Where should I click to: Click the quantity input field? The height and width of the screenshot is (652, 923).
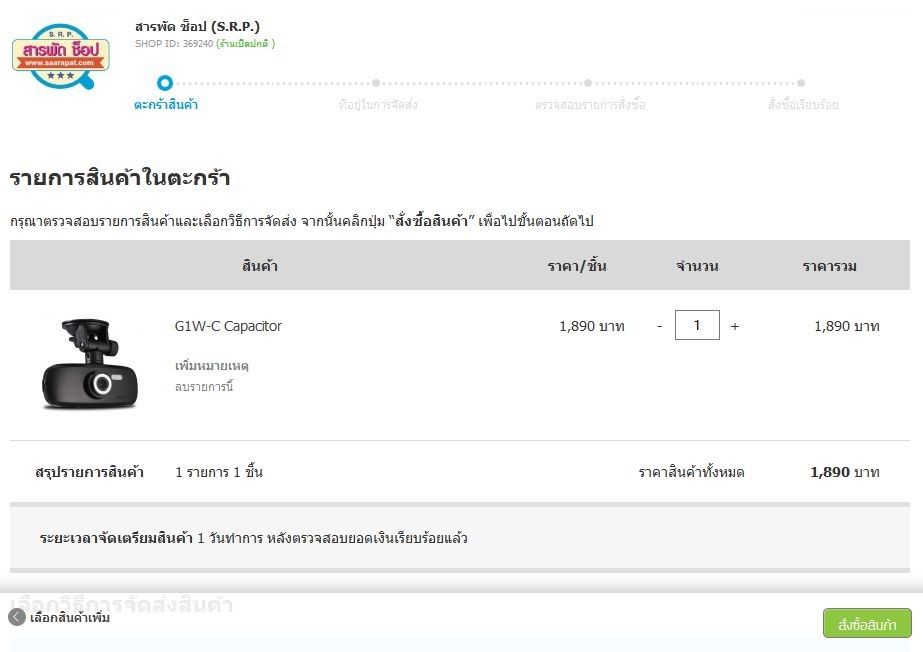pyautogui.click(x=697, y=326)
